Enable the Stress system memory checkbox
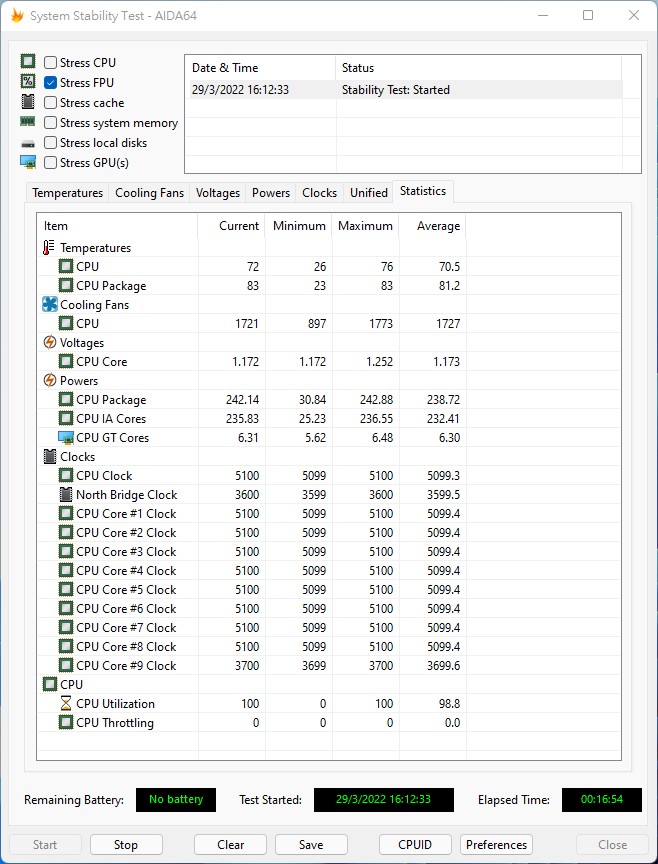The width and height of the screenshot is (658, 864). click(x=50, y=122)
